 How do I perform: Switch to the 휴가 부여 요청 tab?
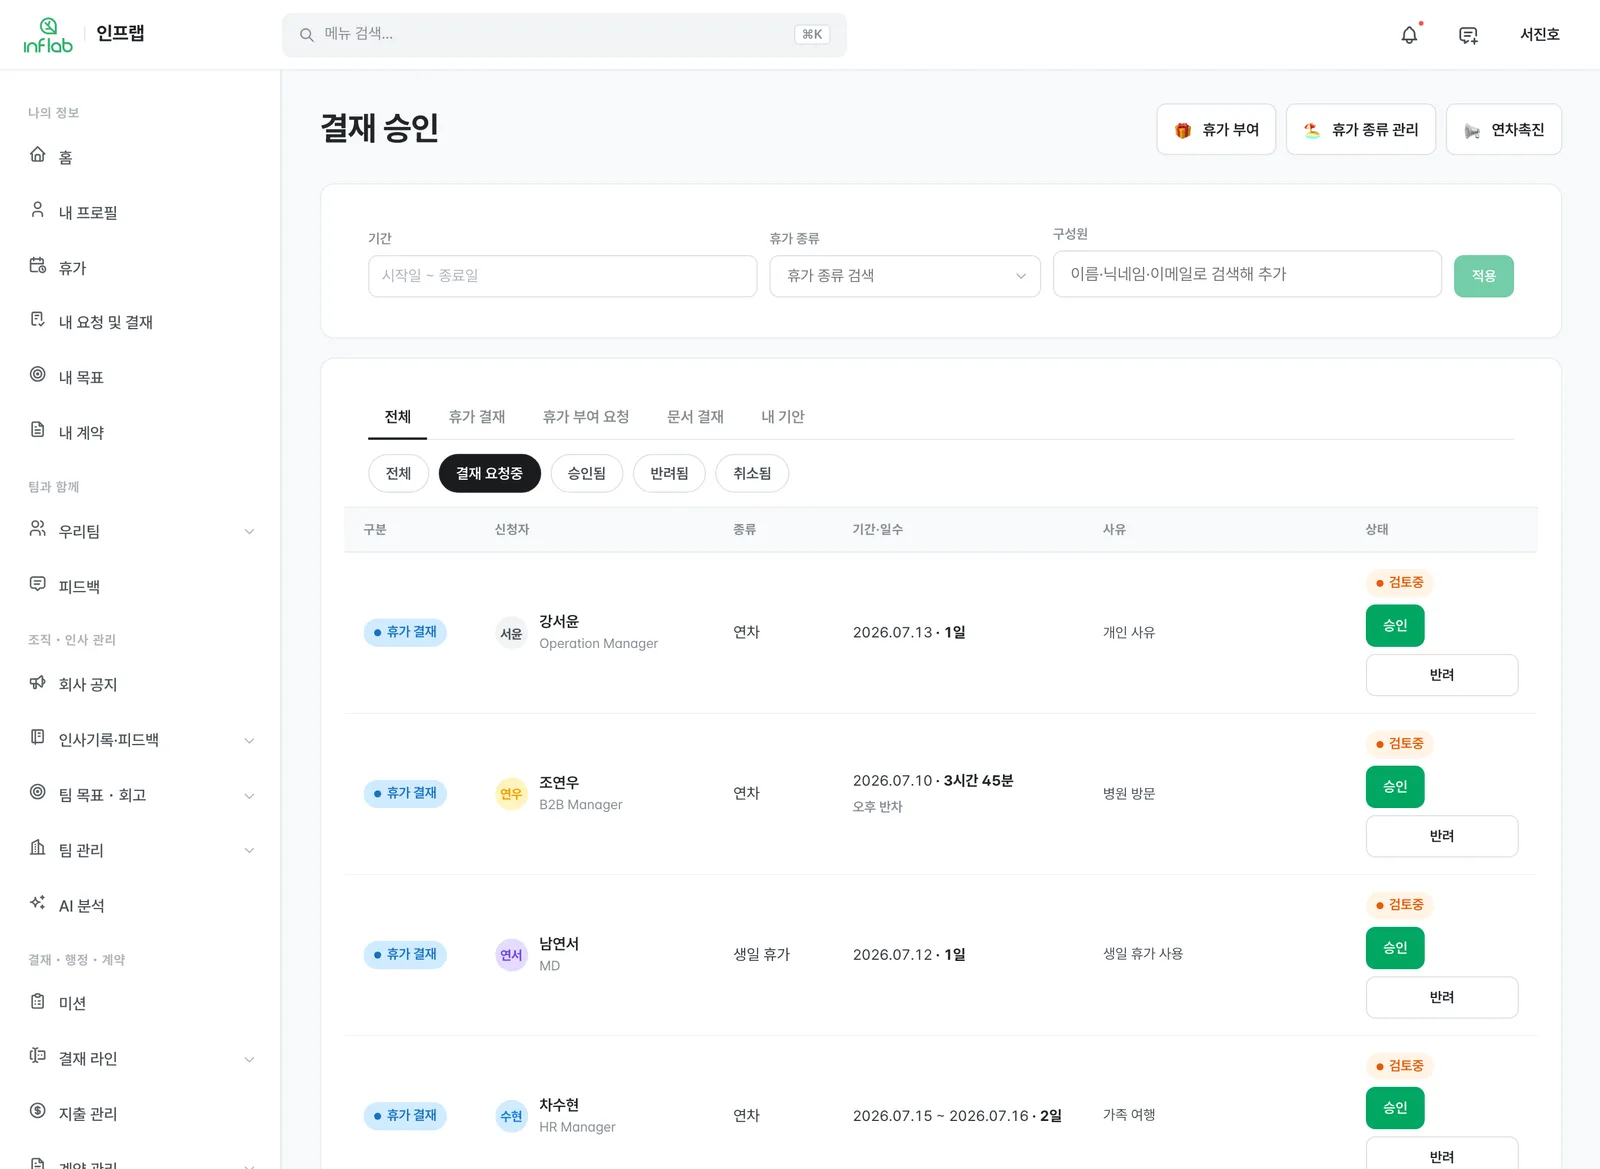click(x=586, y=417)
